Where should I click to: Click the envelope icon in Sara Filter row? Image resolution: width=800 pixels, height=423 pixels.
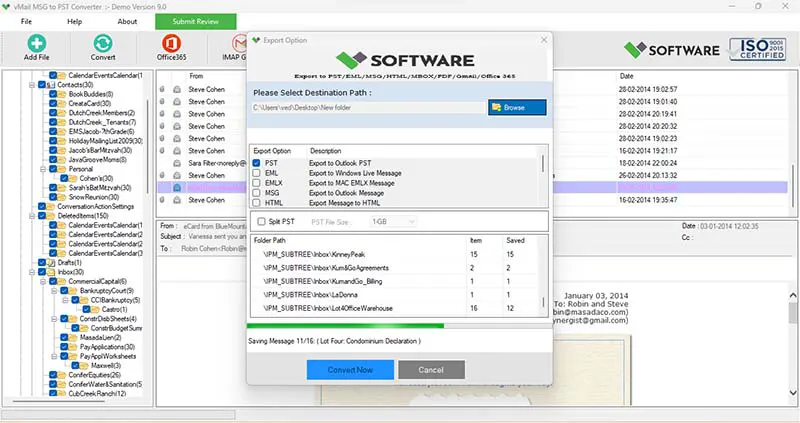pos(177,163)
